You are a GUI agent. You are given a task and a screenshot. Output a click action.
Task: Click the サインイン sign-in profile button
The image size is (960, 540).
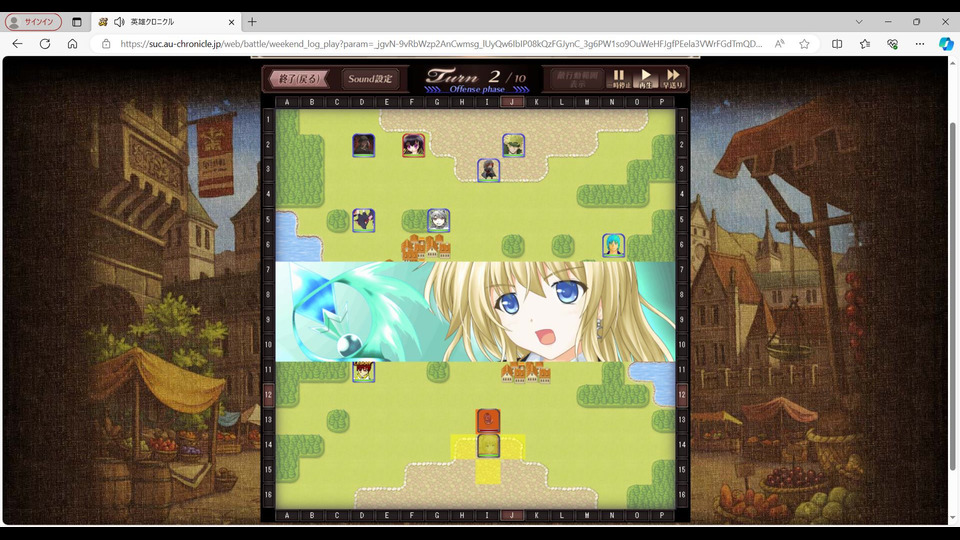[33, 22]
